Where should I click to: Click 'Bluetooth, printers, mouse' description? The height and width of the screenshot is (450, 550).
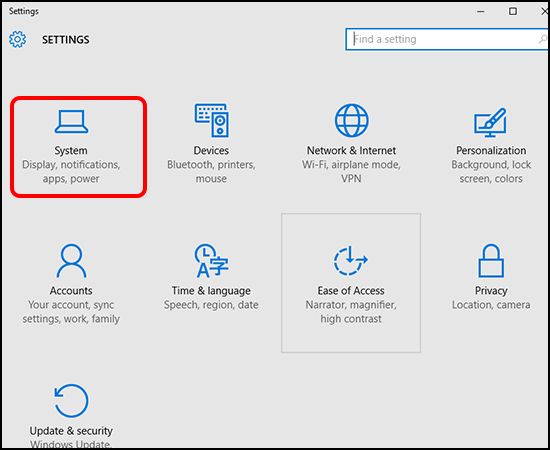click(211, 172)
